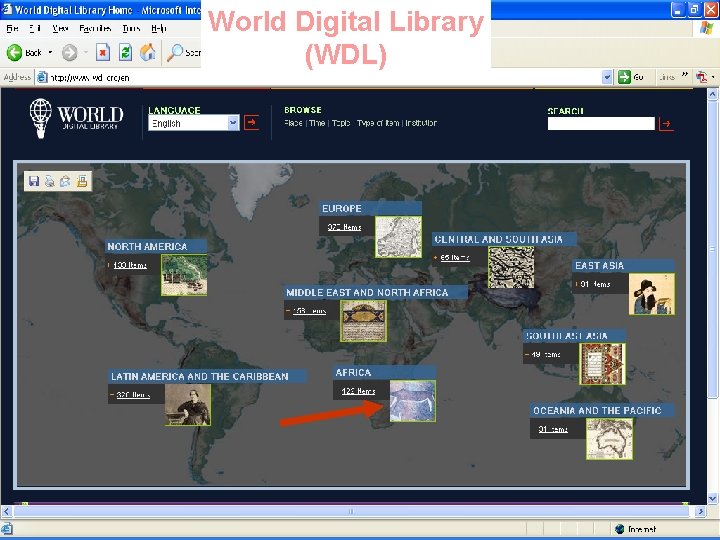Screen dimensions: 720x540
Task: Click the browser Back button
Action: point(24,52)
